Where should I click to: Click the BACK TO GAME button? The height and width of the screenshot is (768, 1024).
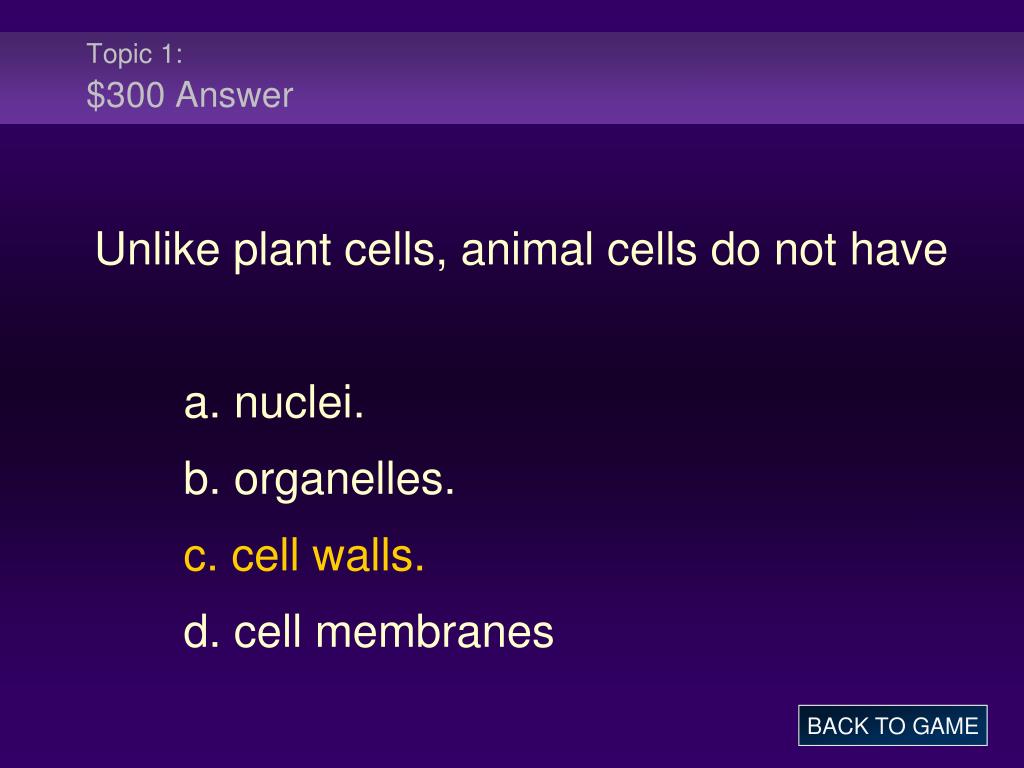click(892, 725)
